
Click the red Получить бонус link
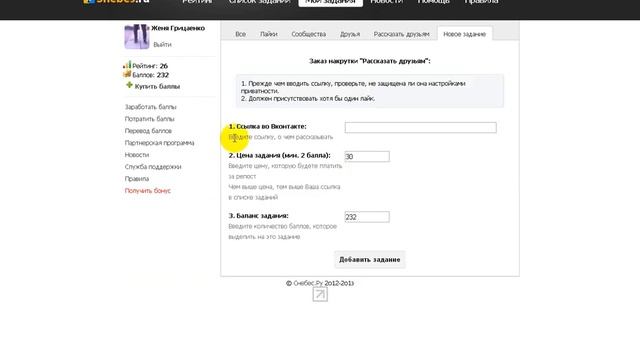pos(147,191)
